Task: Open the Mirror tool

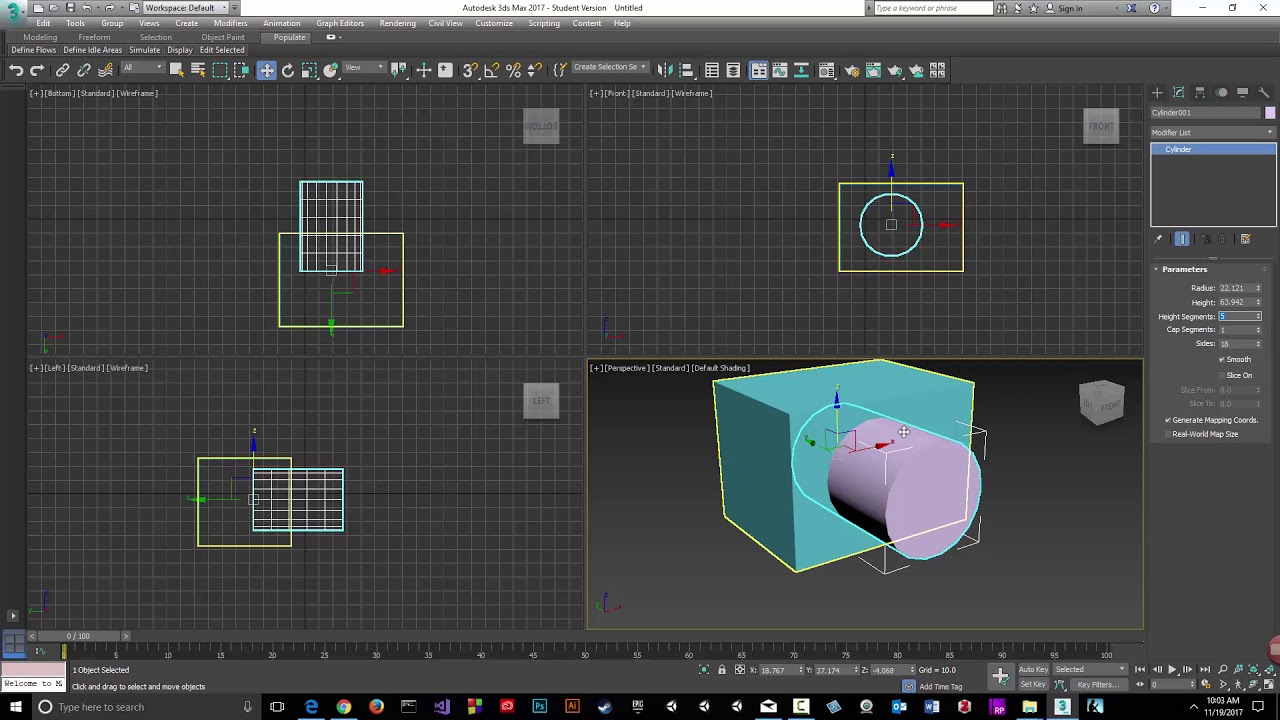Action: point(665,70)
